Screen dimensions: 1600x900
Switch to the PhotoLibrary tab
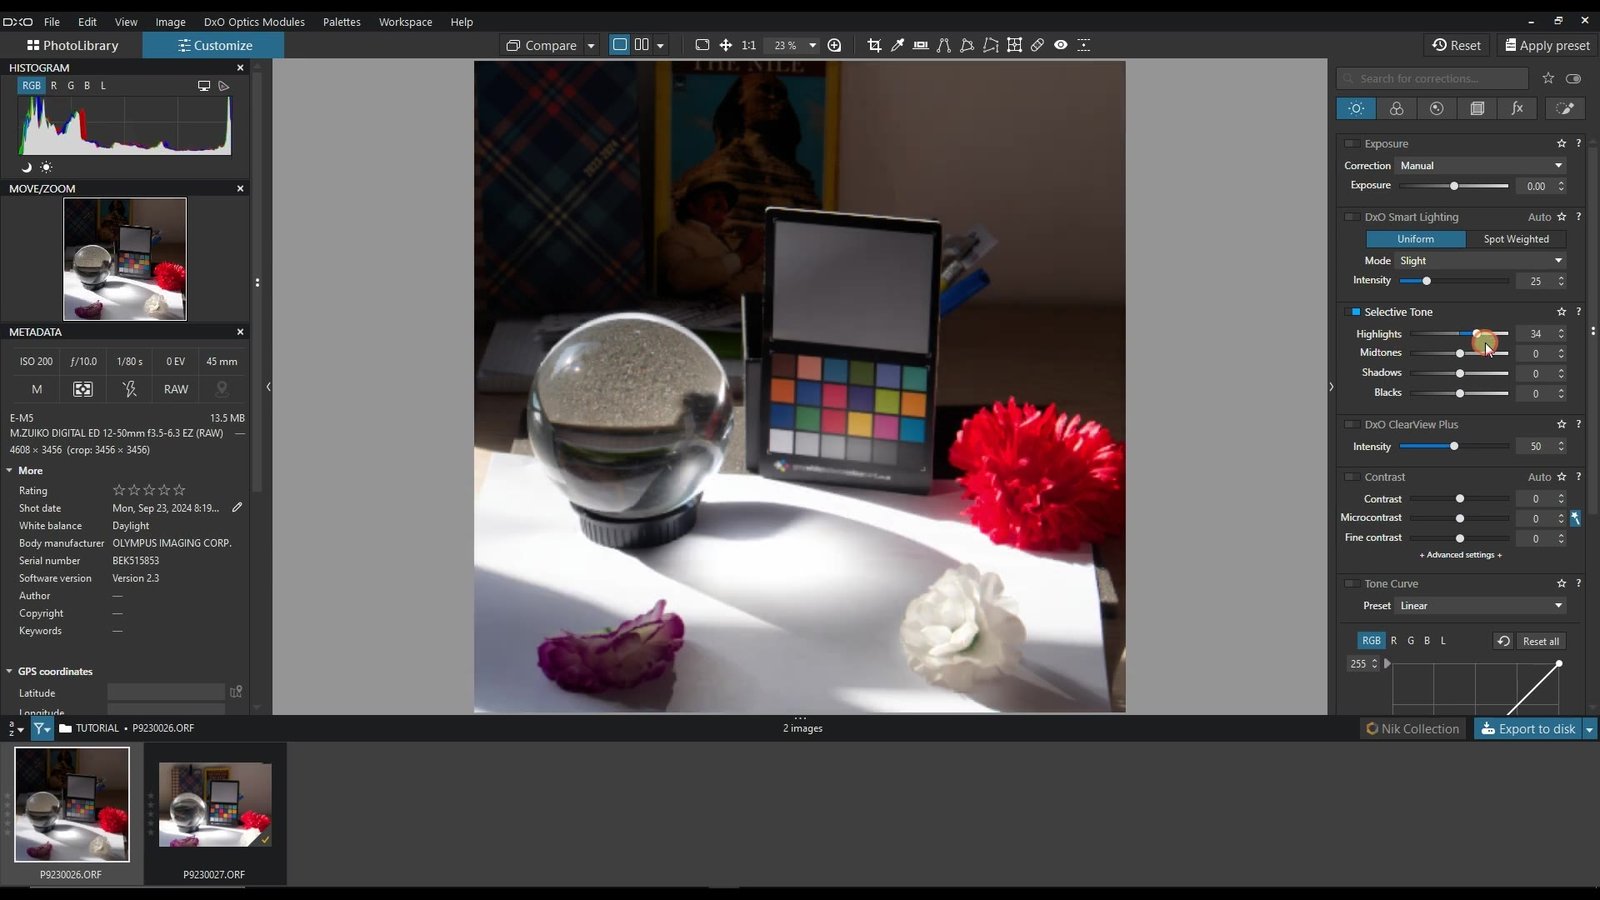[x=72, y=45]
